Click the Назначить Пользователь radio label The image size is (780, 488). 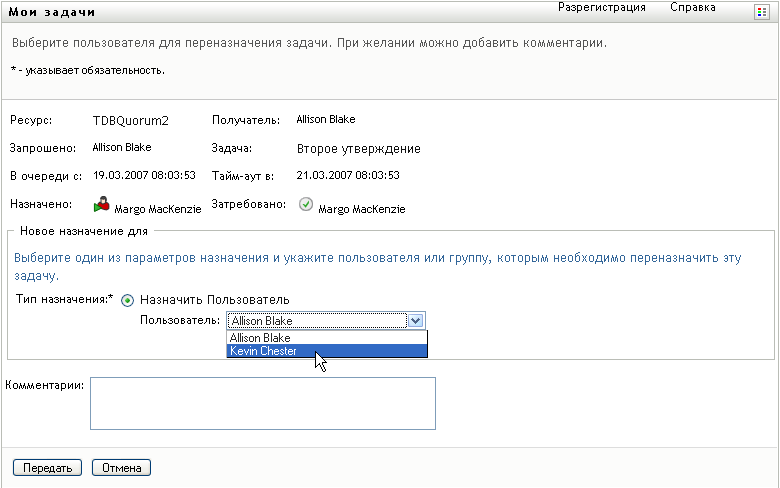tap(214, 299)
